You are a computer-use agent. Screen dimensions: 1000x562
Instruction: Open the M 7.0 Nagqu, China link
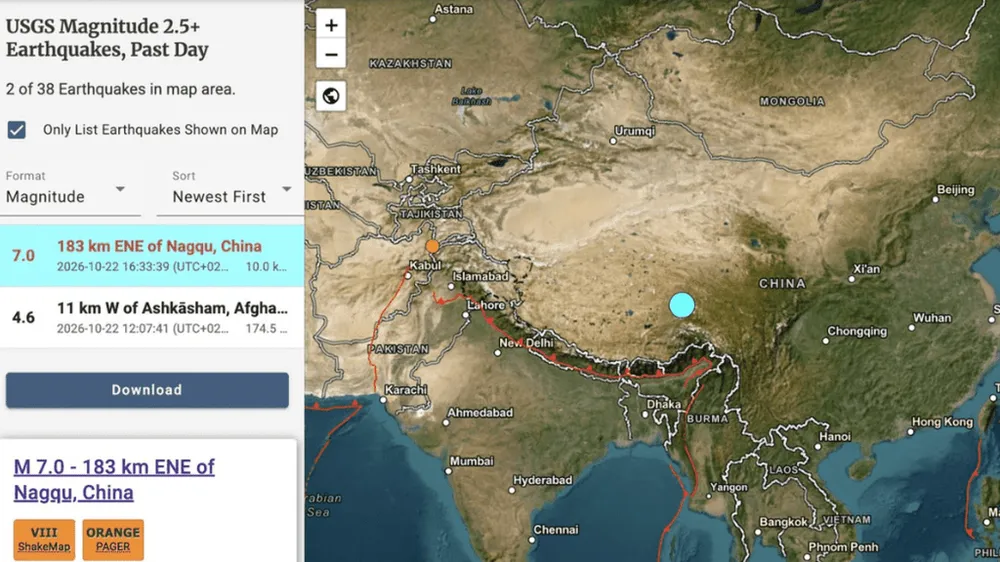(114, 480)
